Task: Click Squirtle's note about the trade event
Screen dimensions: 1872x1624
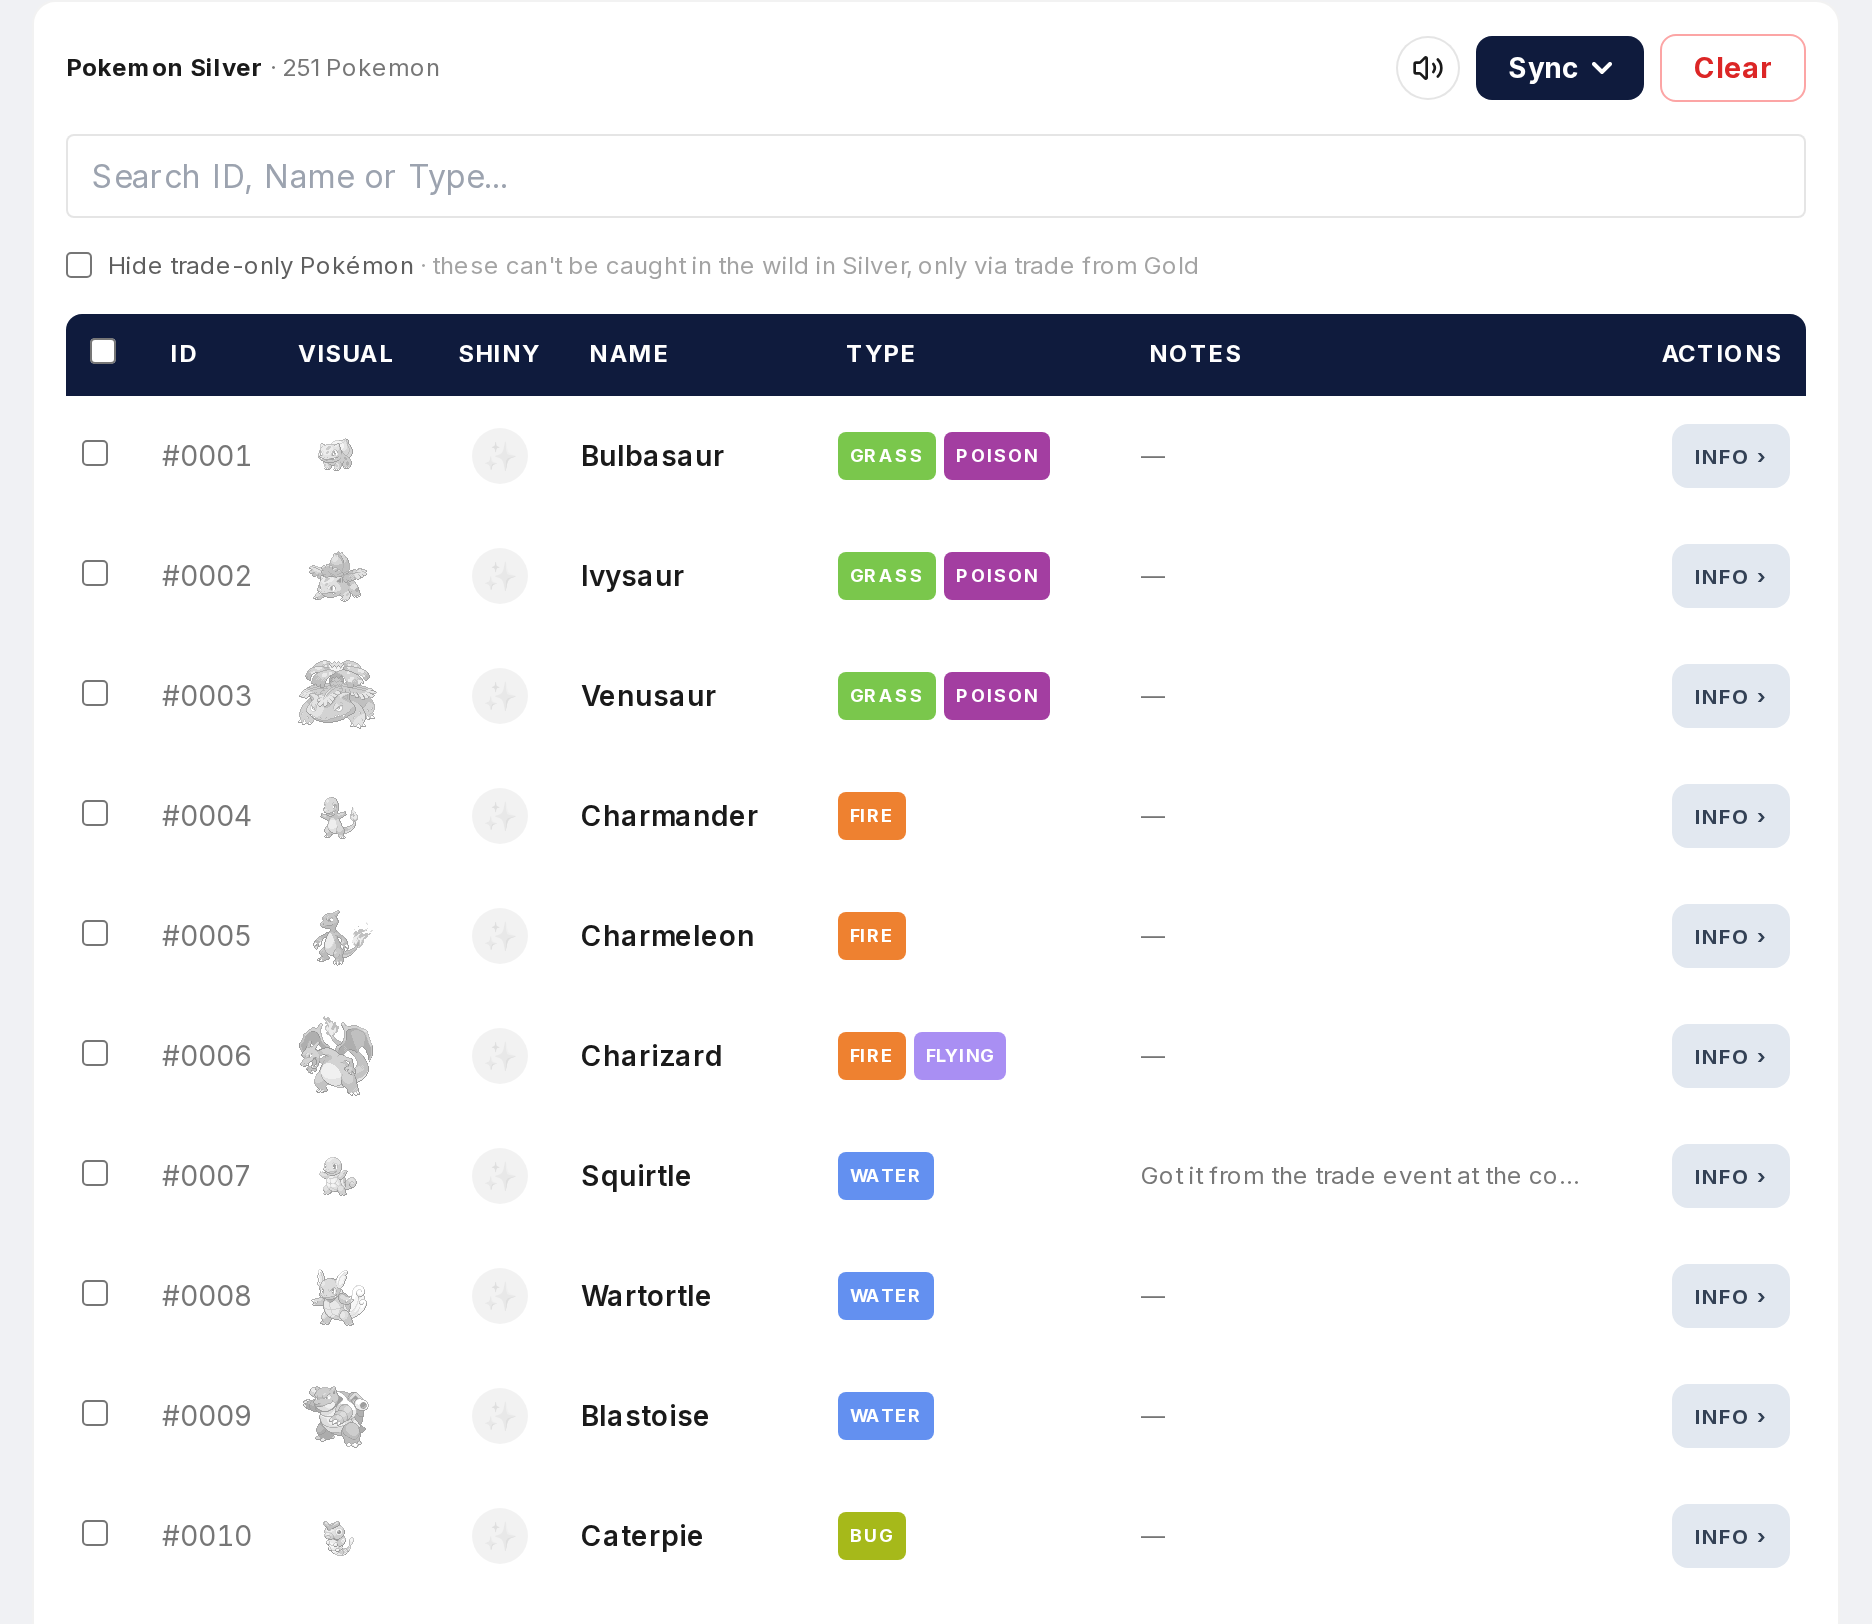Action: [x=1360, y=1176]
